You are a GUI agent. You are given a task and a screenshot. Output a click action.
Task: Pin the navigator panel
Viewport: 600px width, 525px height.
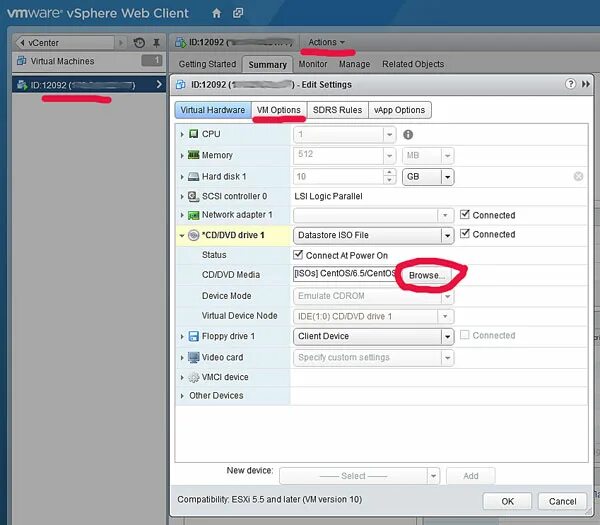157,42
